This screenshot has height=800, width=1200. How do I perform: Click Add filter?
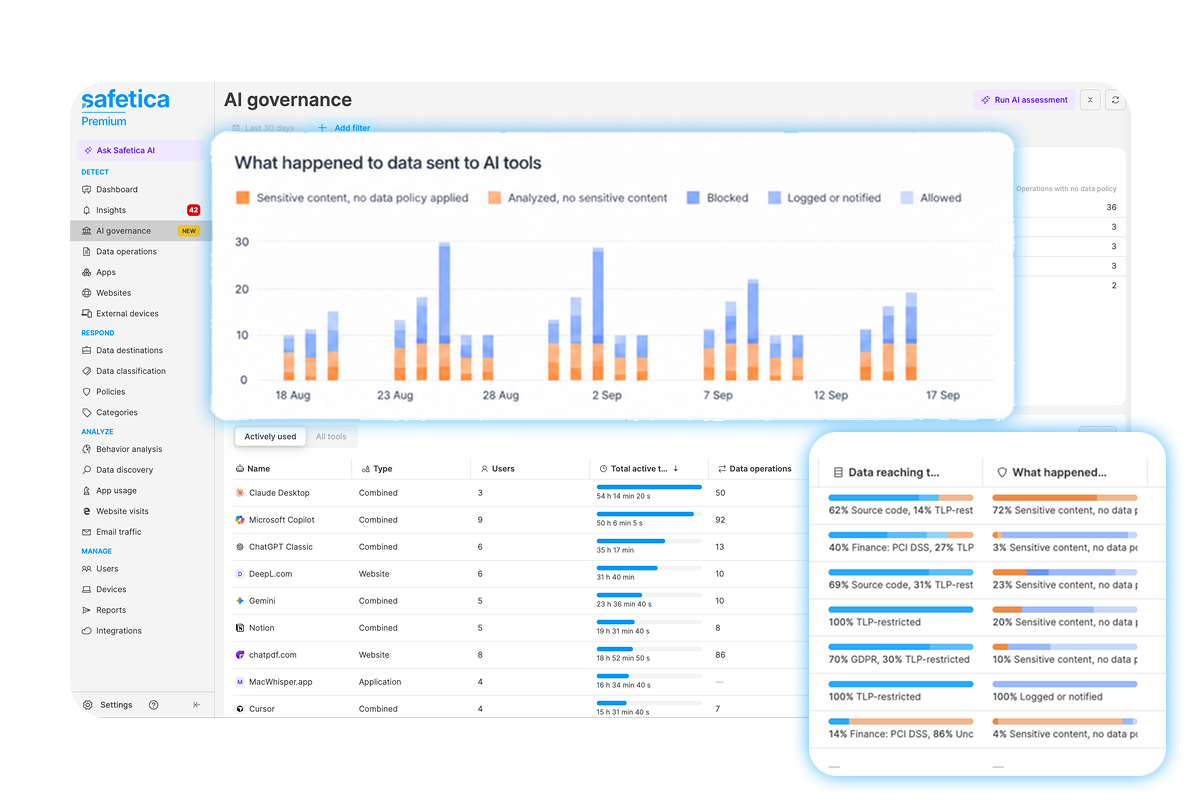click(343, 128)
